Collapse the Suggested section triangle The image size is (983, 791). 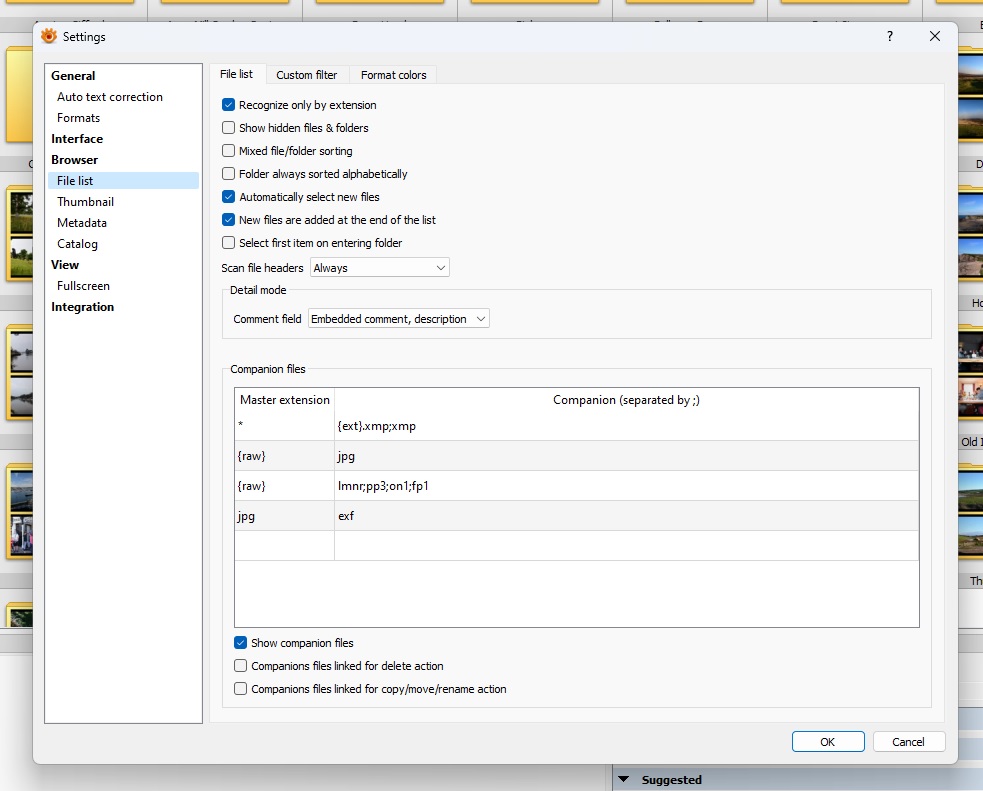(625, 780)
